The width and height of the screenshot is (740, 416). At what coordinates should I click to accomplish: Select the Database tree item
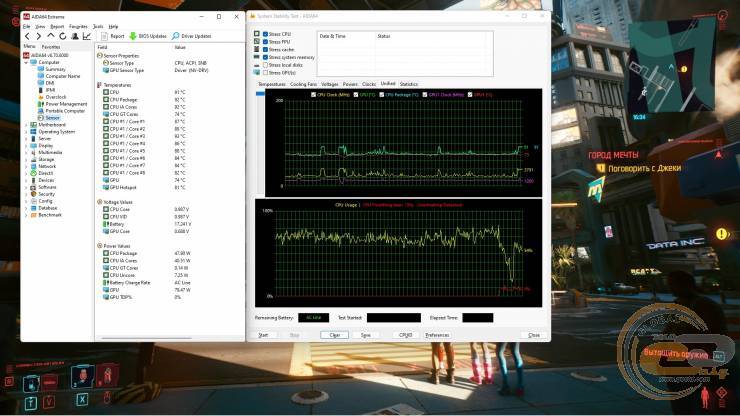48,208
